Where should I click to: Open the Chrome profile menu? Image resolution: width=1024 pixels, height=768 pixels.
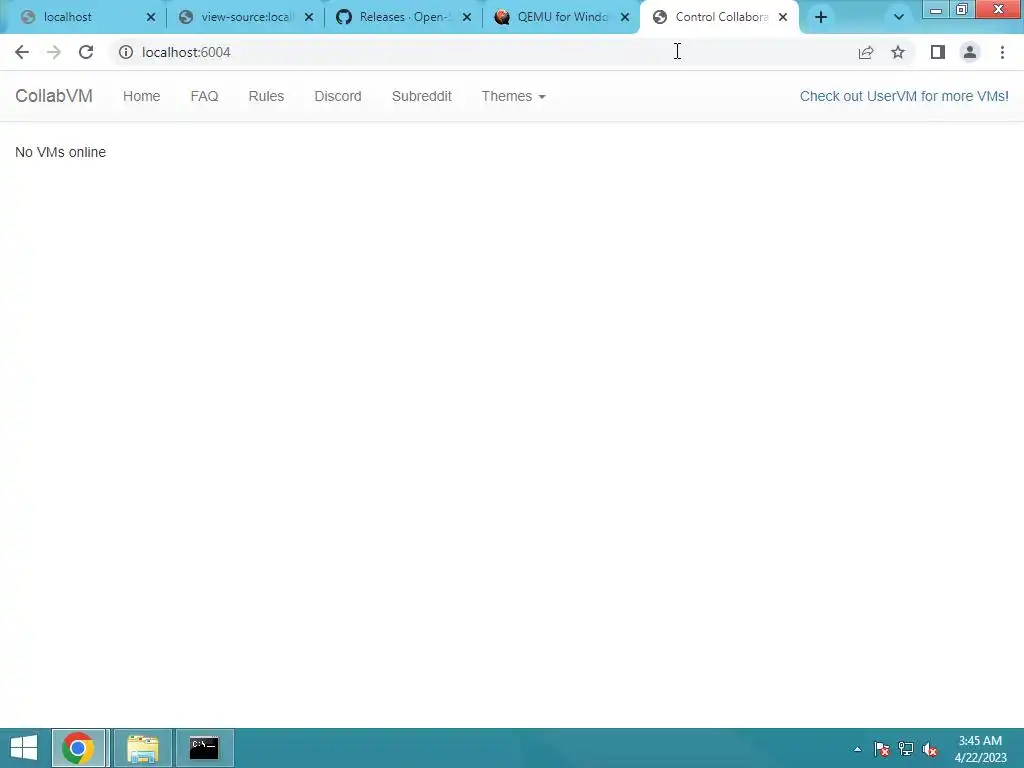[970, 52]
